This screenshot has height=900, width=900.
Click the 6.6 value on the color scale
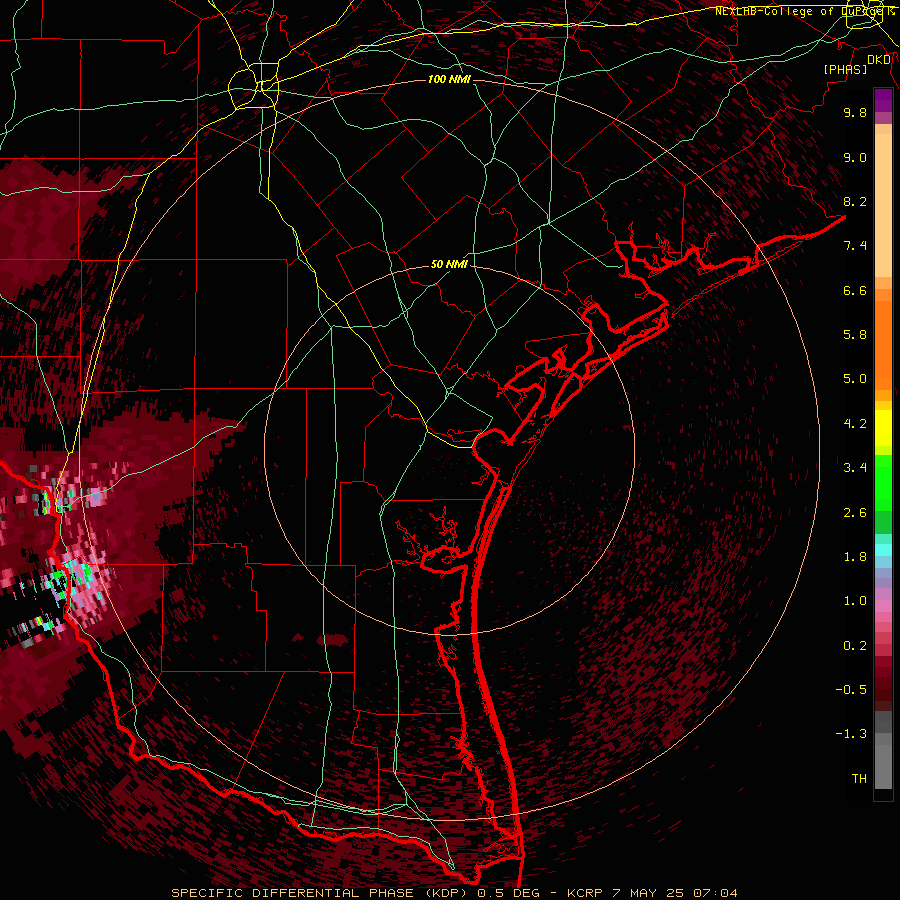[855, 290]
